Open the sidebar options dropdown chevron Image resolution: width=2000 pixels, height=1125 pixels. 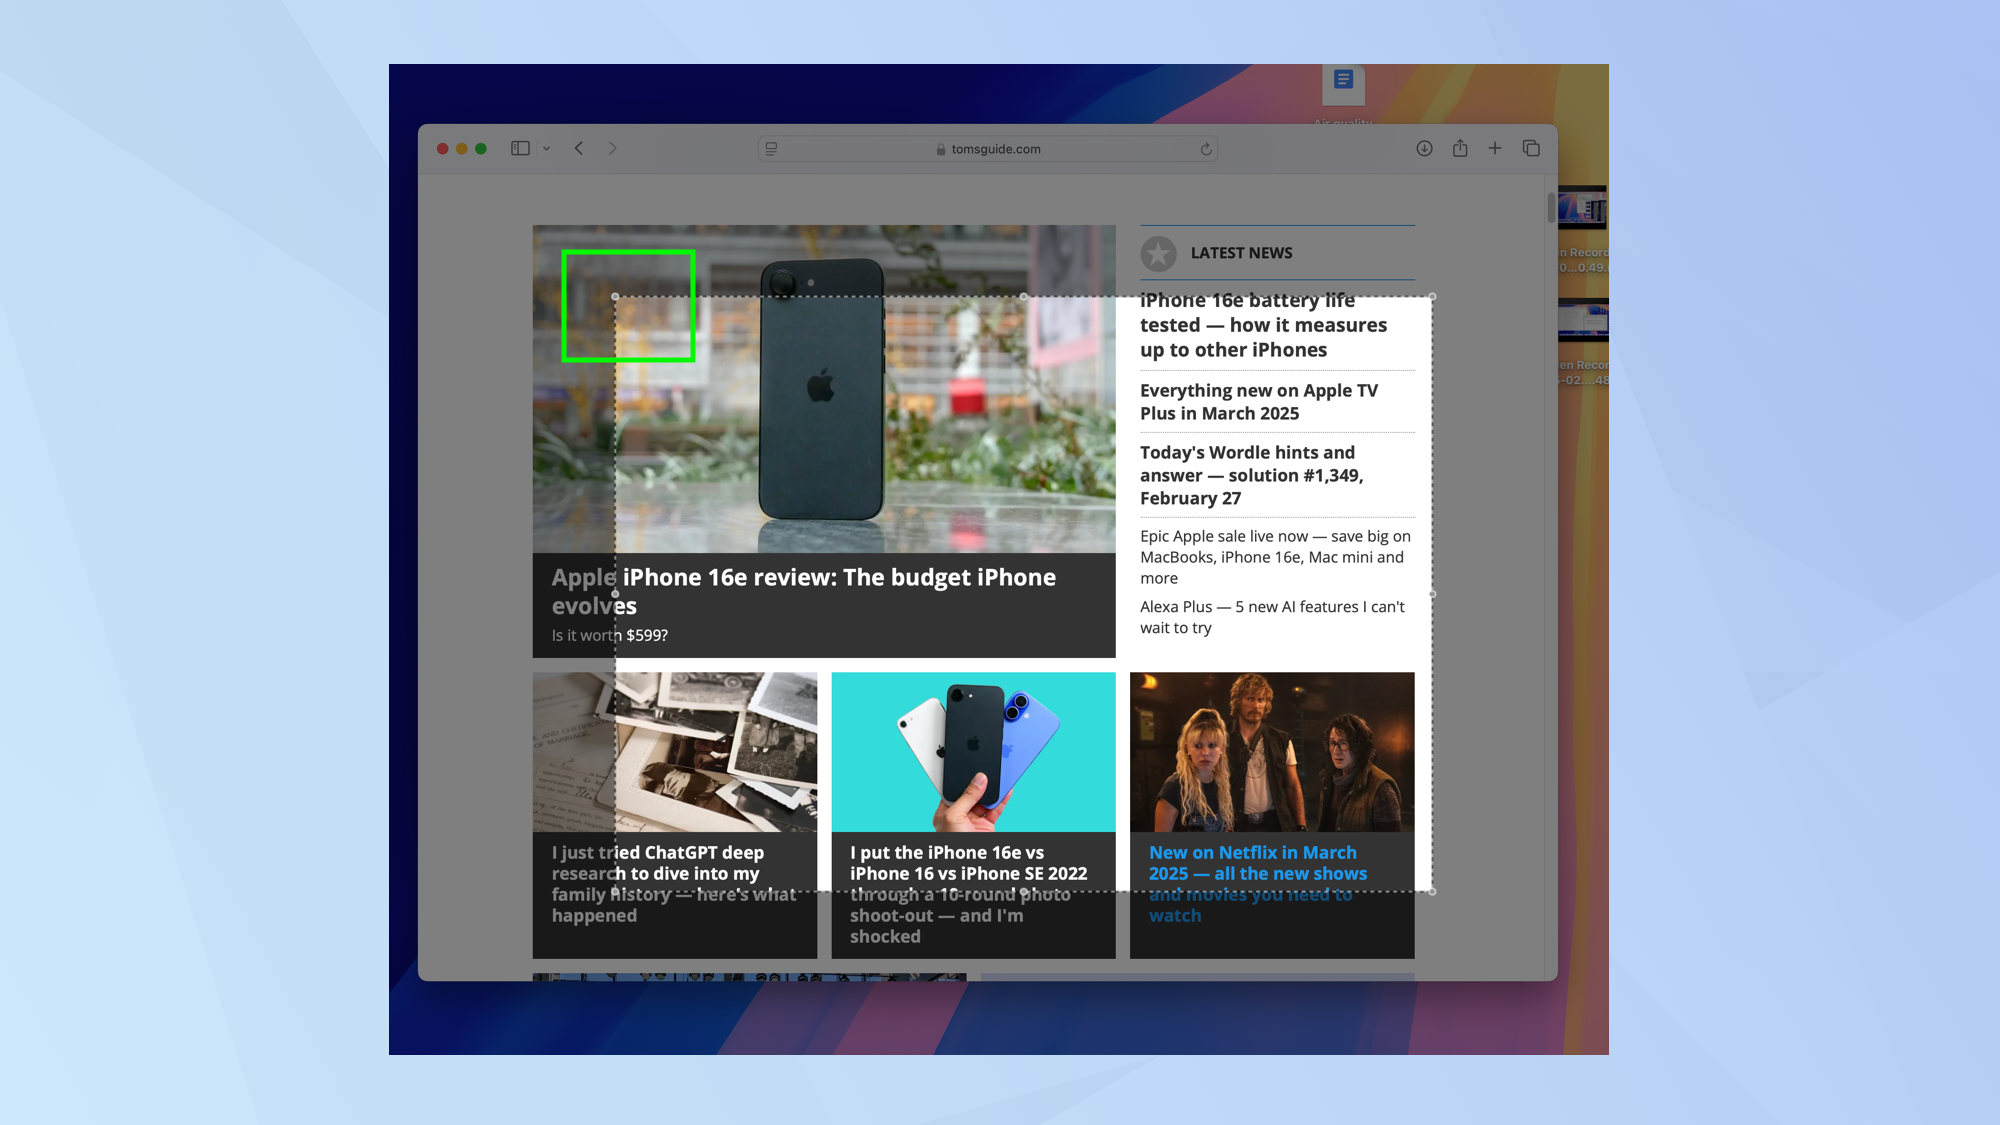[x=546, y=148]
